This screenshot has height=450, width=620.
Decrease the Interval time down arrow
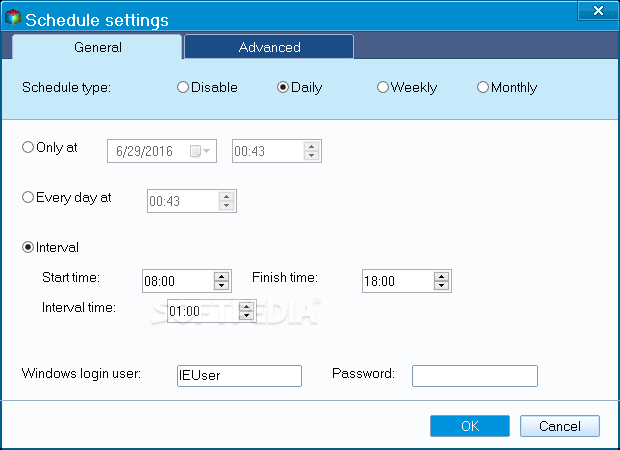(246, 316)
